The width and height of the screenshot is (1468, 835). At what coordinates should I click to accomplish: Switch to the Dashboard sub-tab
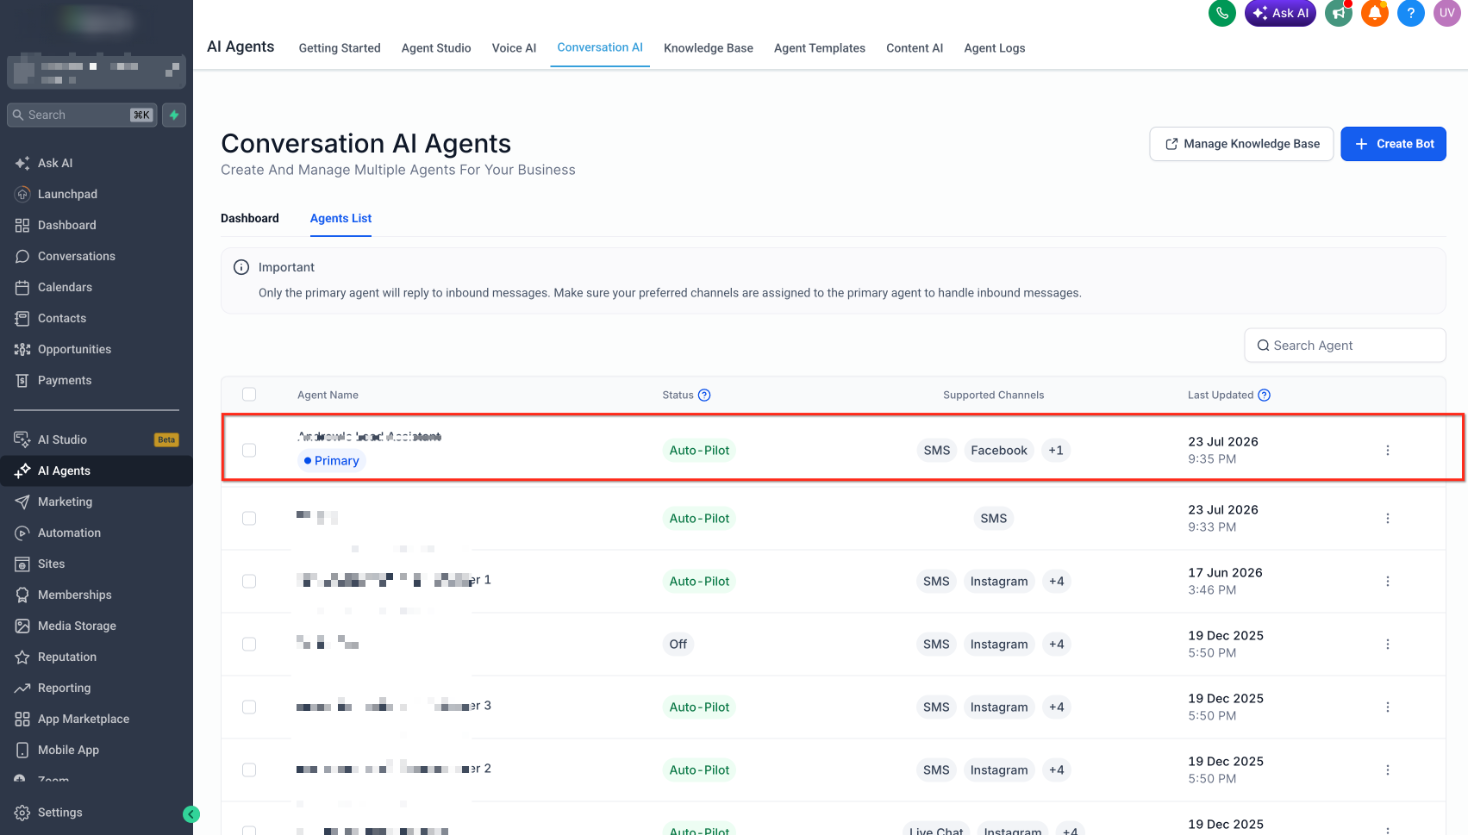click(x=250, y=218)
